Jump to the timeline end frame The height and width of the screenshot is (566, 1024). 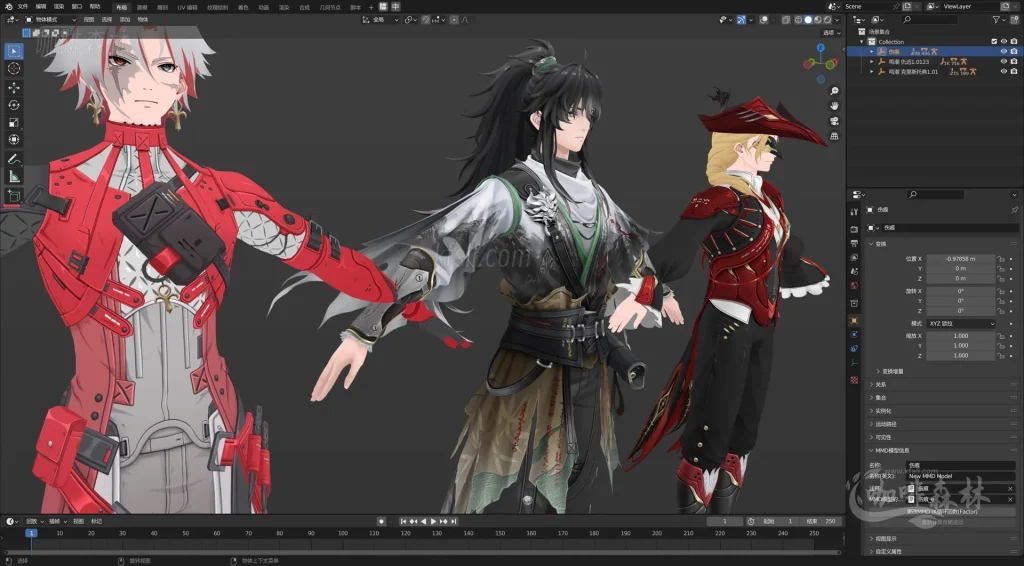454,522
